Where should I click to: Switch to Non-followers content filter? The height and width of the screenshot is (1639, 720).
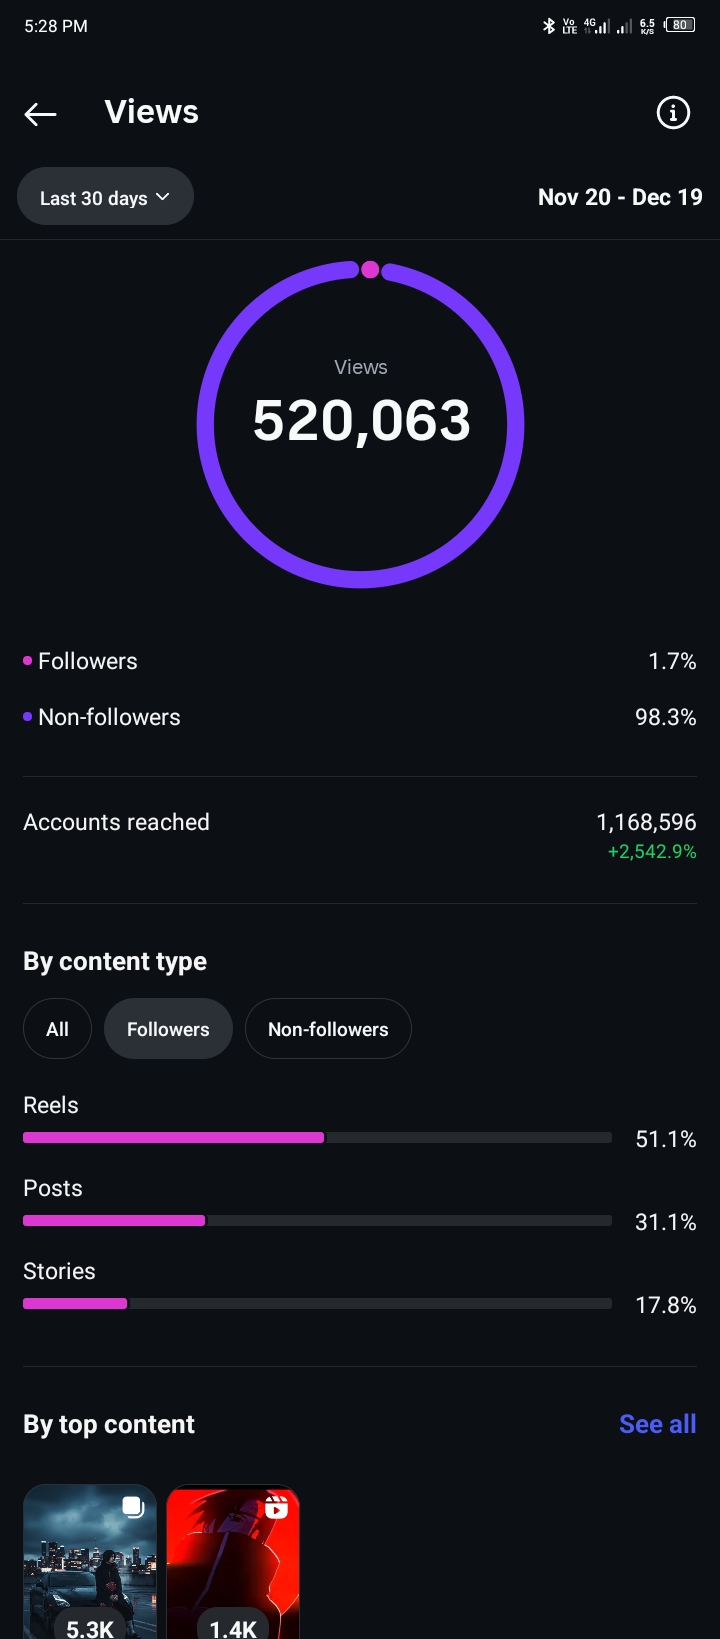coord(328,1029)
